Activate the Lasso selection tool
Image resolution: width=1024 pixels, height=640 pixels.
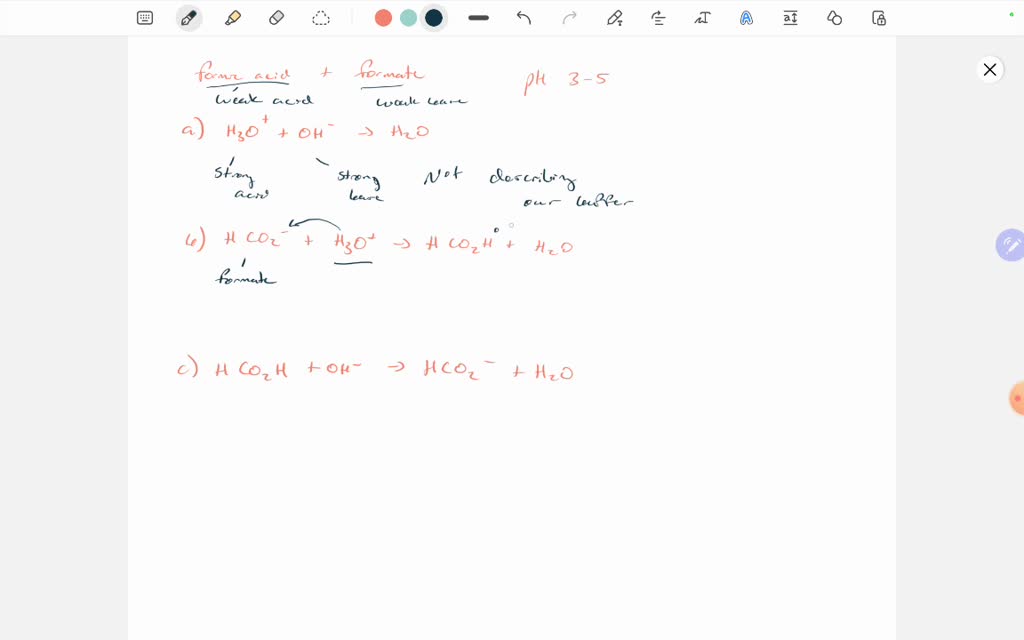tap(321, 17)
